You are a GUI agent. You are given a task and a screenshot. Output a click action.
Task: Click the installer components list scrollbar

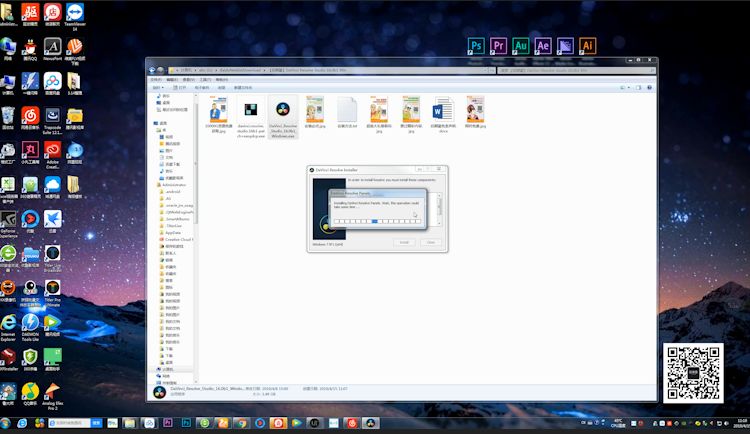tap(440, 209)
